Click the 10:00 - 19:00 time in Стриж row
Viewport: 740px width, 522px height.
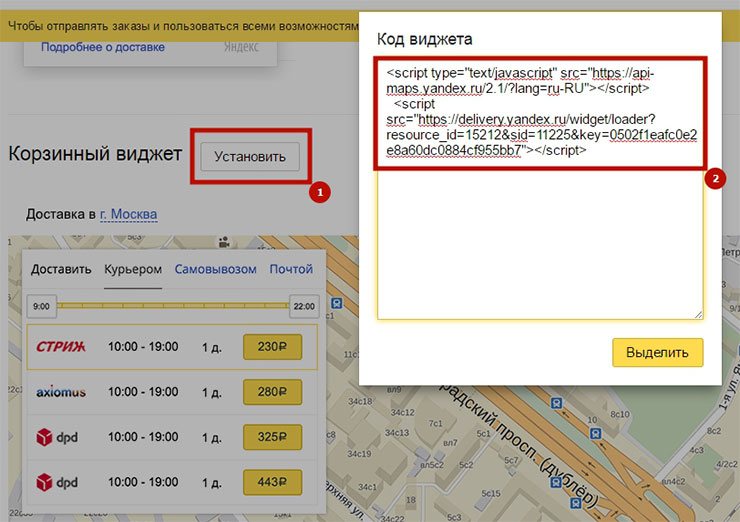(x=143, y=347)
